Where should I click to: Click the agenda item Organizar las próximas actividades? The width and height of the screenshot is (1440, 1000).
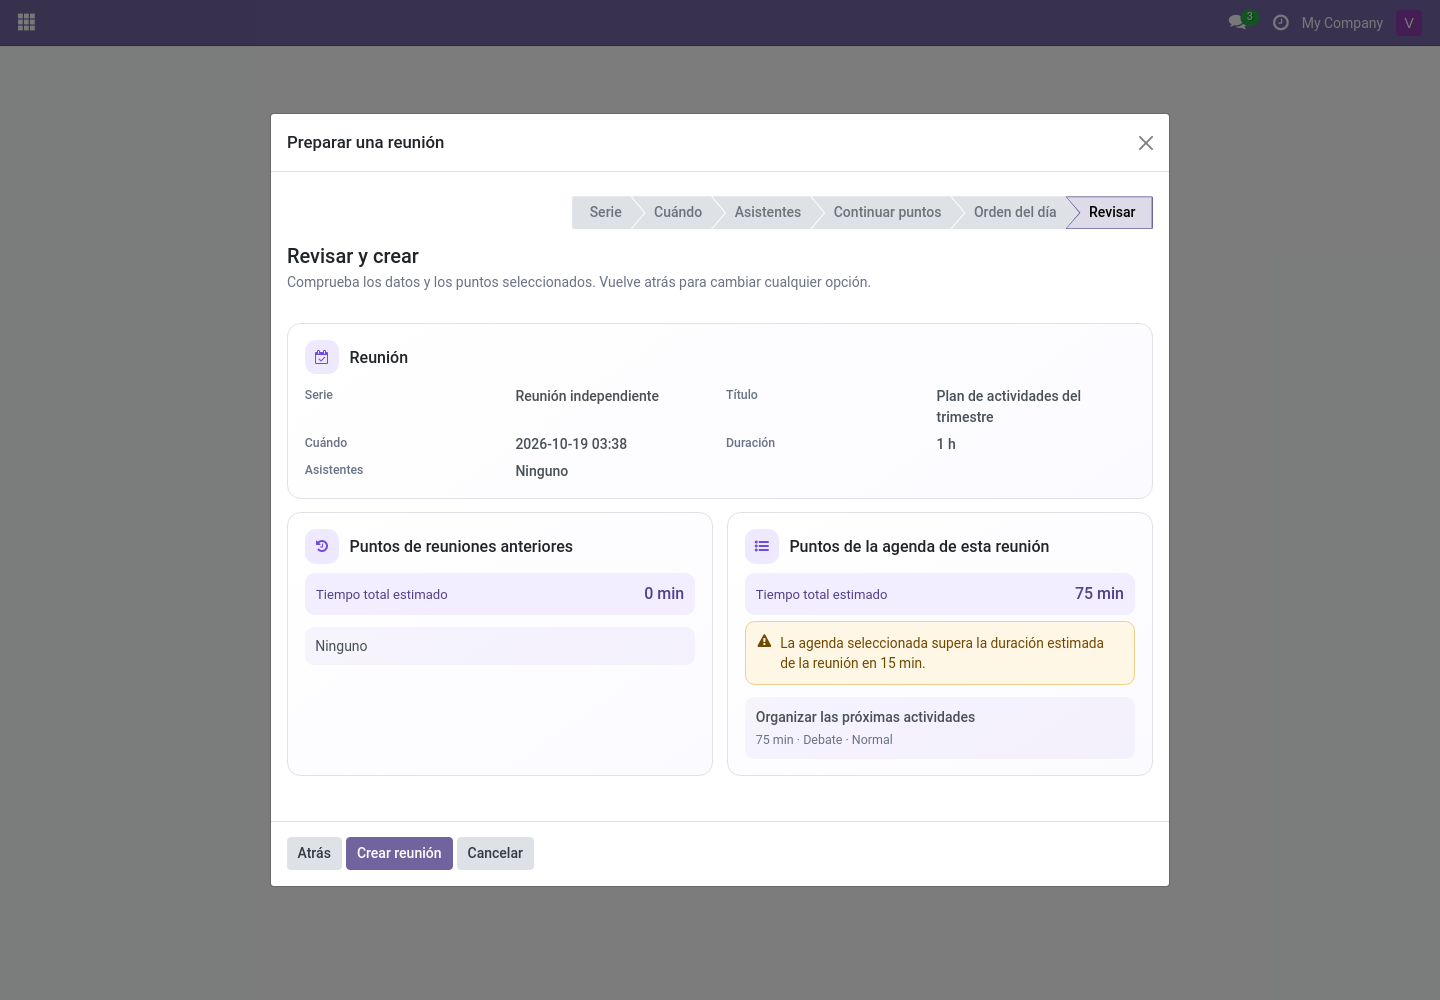click(940, 728)
